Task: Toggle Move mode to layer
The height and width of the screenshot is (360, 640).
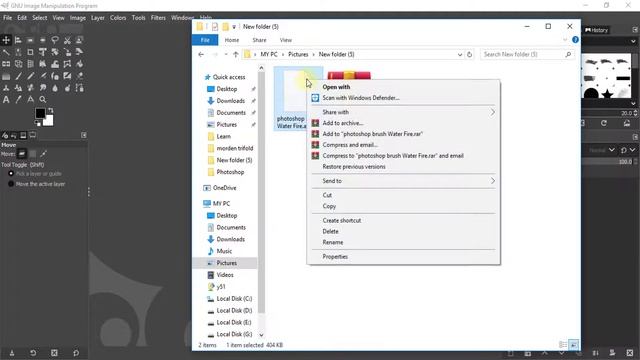Action: click(22, 154)
